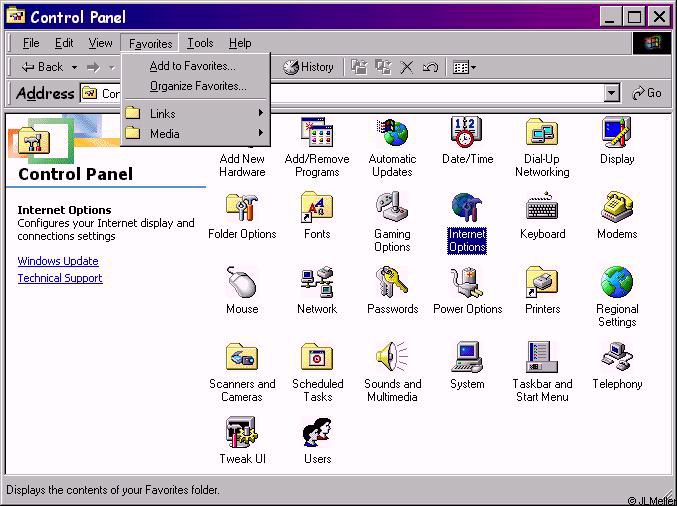677x506 pixels.
Task: Select the Regional Settings globe icon
Action: tap(617, 282)
